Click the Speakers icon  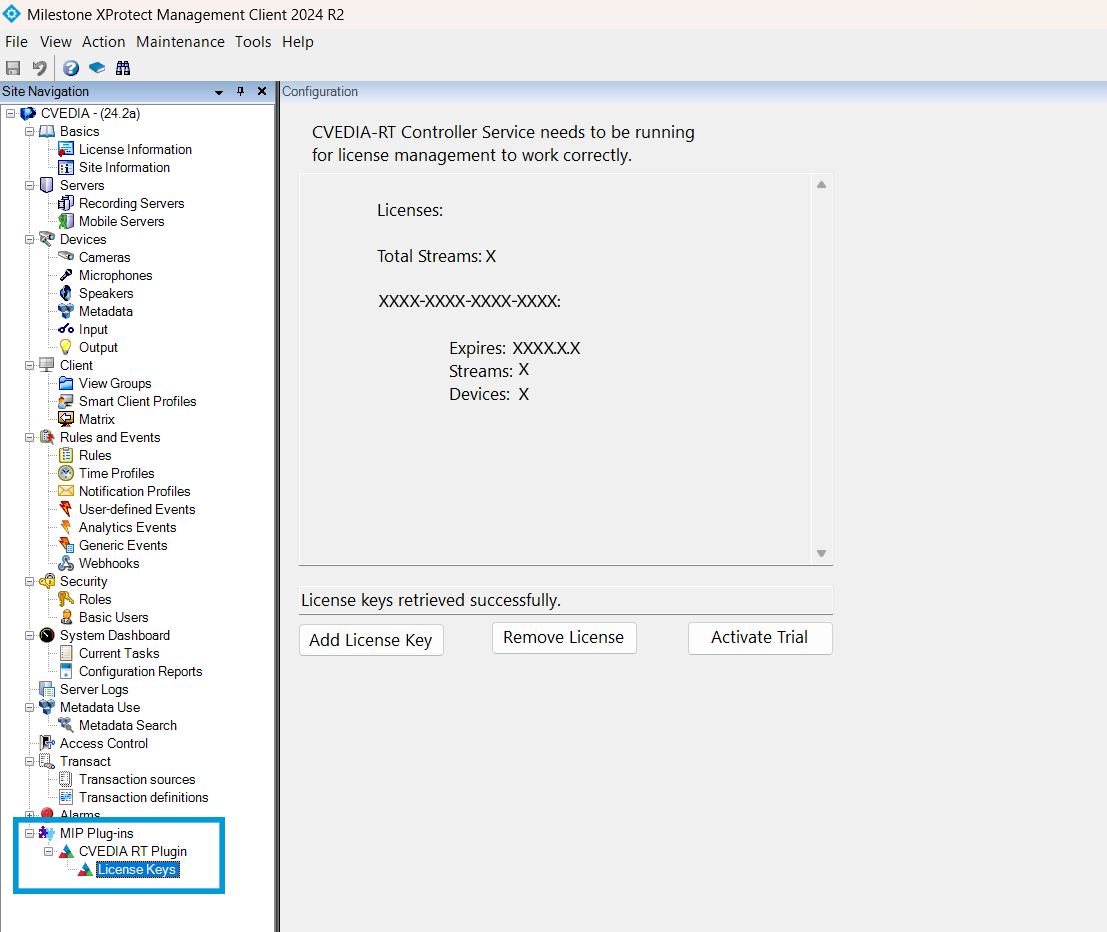66,293
